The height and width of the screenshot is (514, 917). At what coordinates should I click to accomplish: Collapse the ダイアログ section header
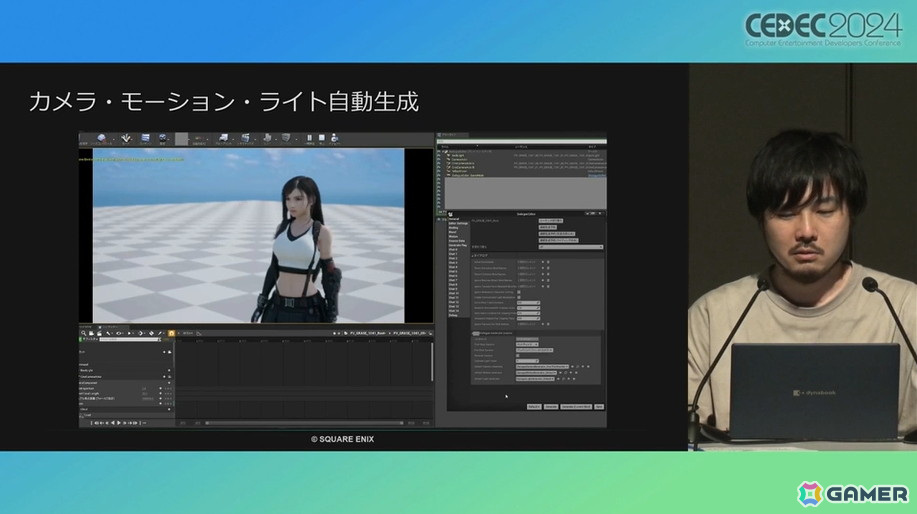[478, 256]
